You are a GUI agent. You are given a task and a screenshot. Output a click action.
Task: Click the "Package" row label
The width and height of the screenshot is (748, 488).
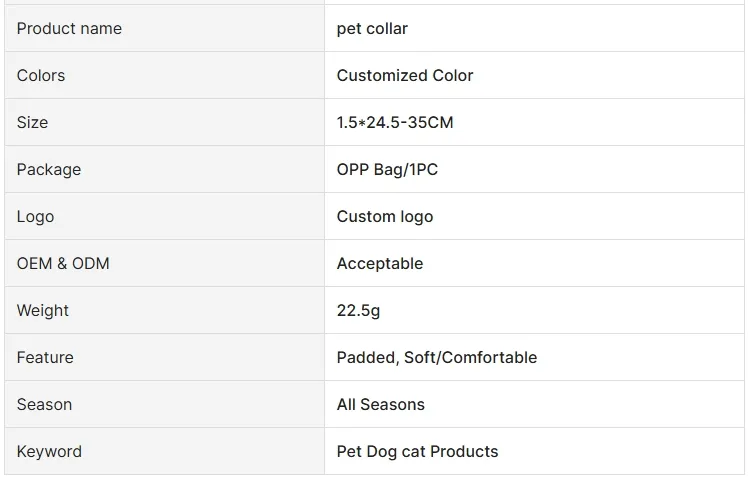[x=49, y=169]
